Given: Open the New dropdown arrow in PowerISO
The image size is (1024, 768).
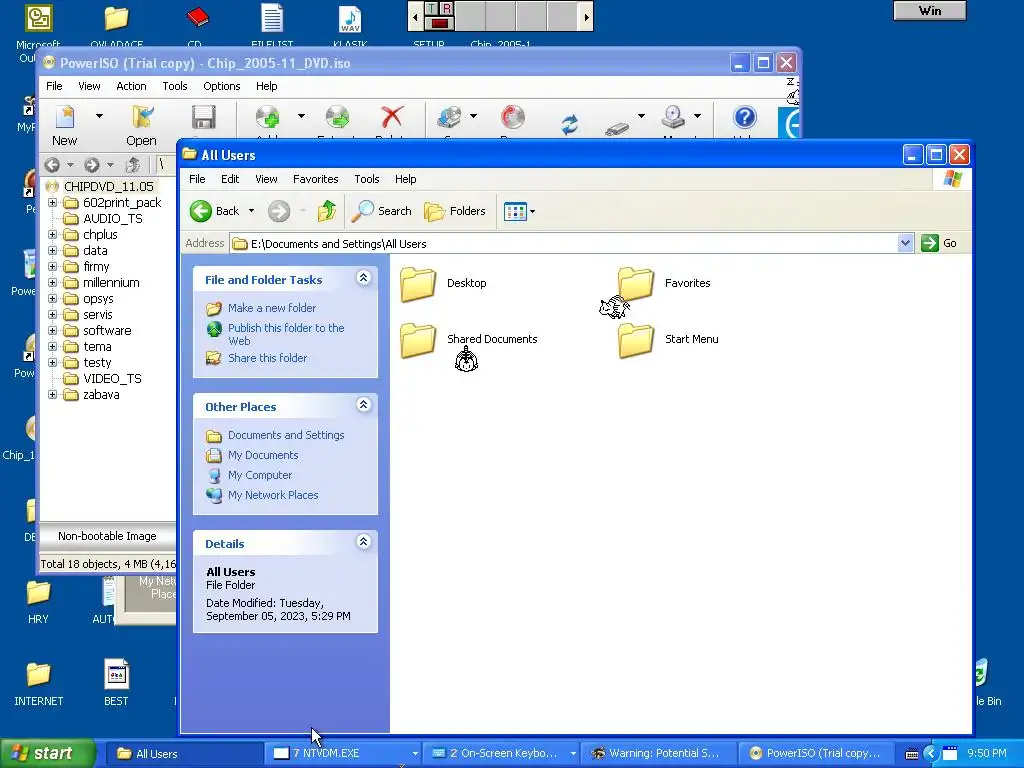Looking at the screenshot, I should (x=99, y=116).
